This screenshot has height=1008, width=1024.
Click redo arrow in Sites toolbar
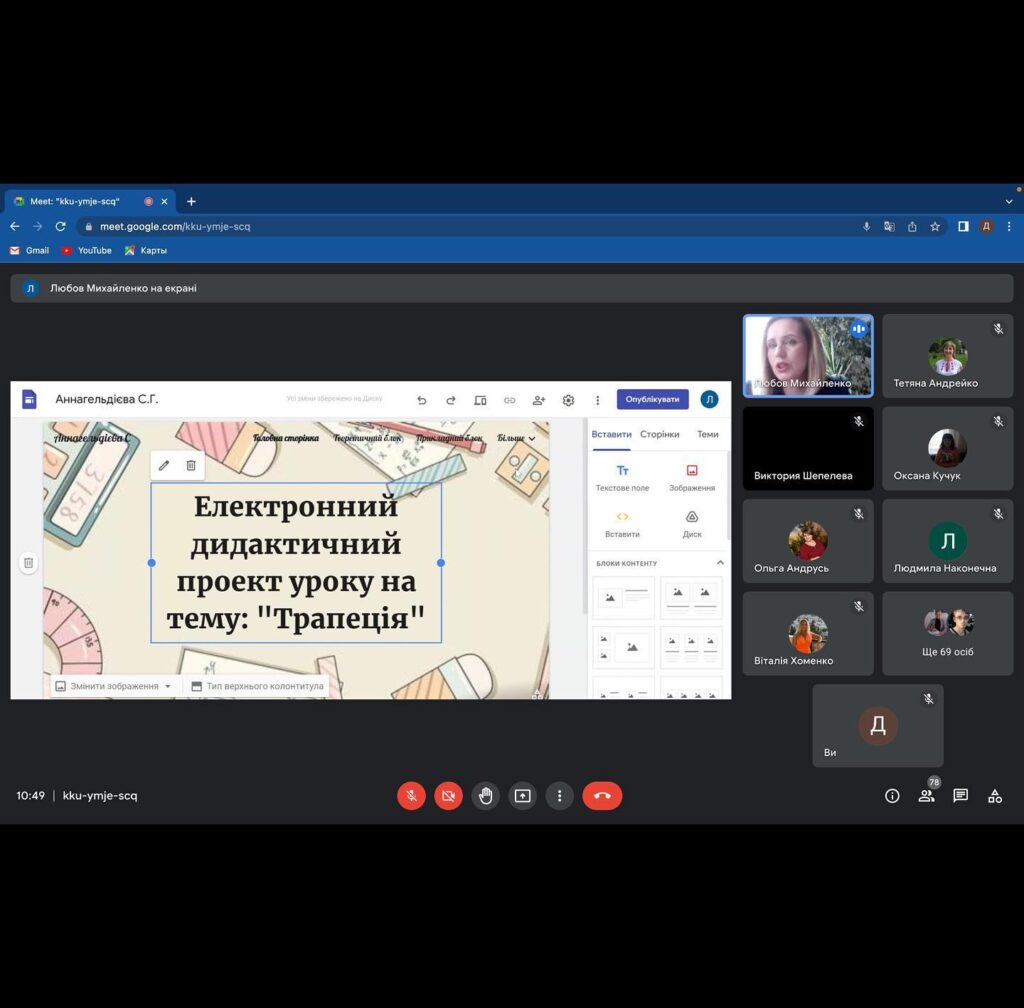[x=451, y=400]
